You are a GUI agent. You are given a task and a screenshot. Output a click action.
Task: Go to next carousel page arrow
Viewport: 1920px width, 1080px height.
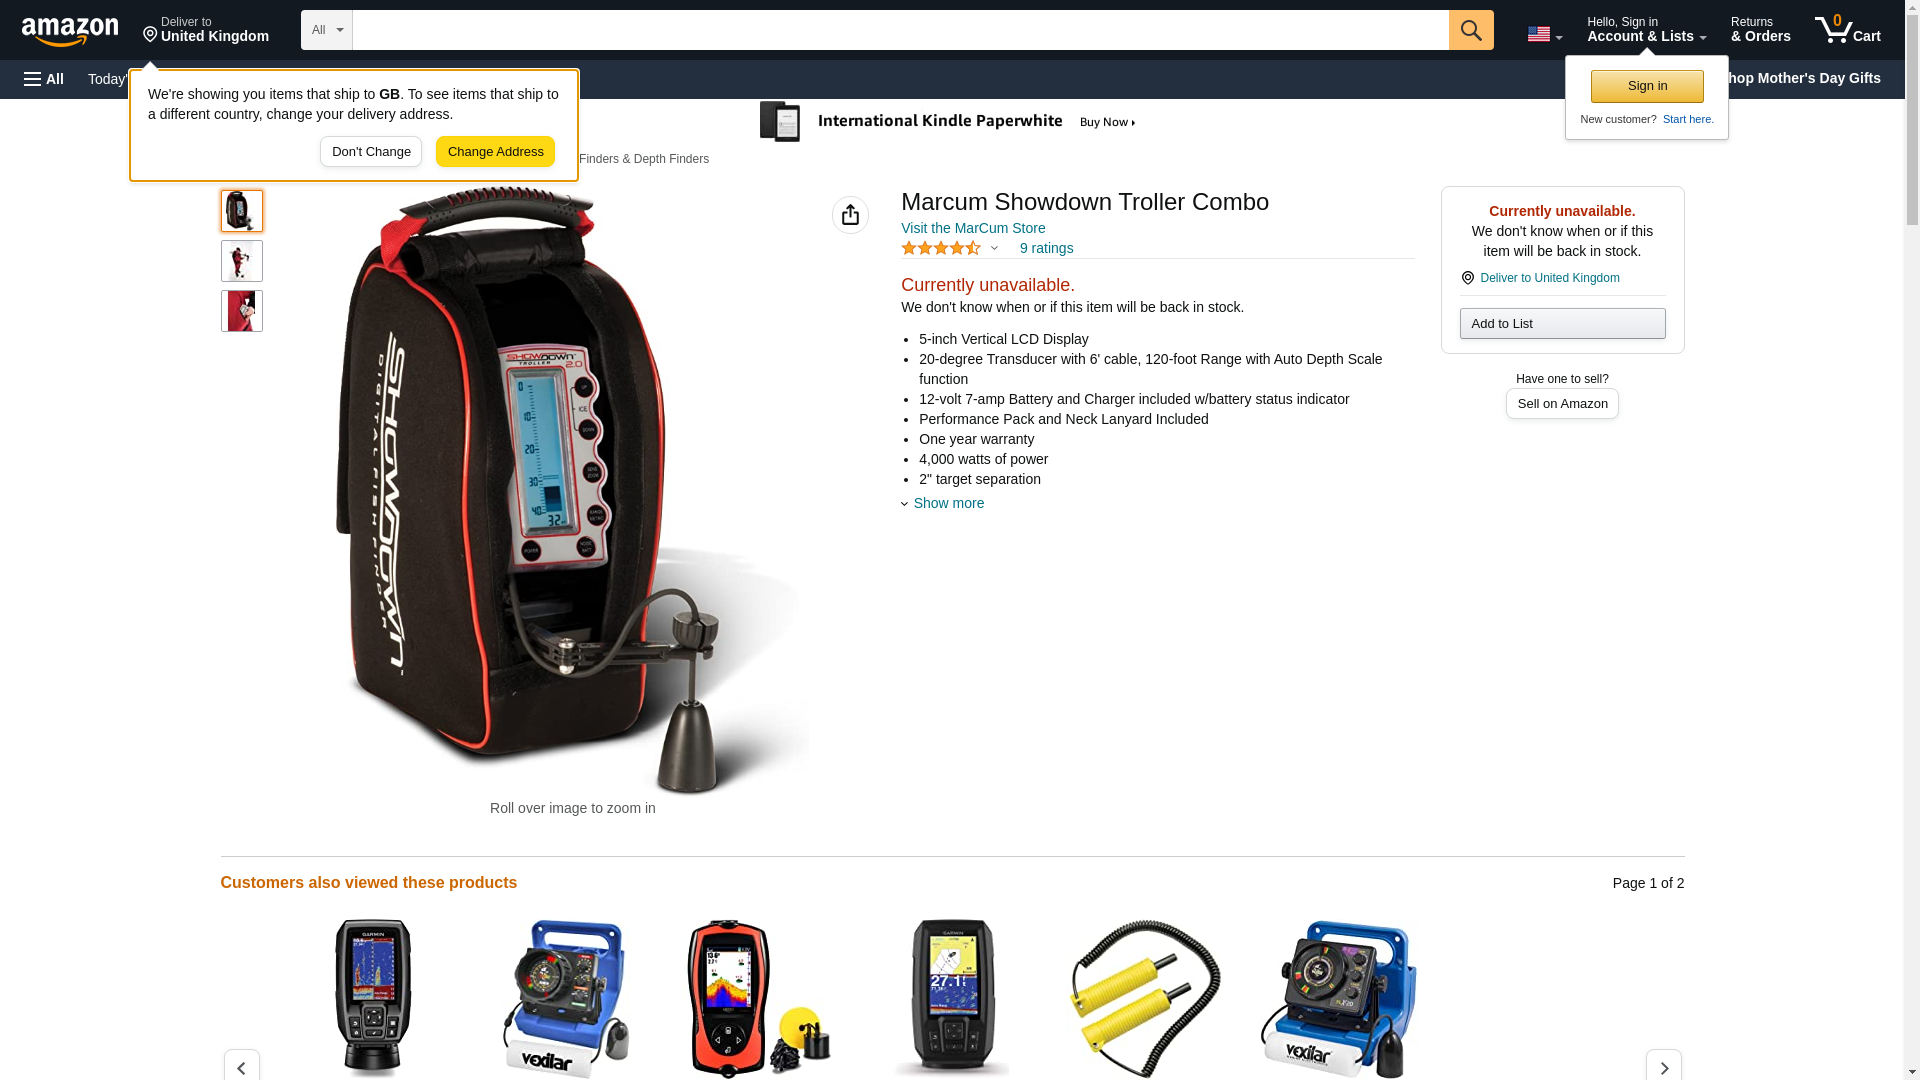1664,1067
